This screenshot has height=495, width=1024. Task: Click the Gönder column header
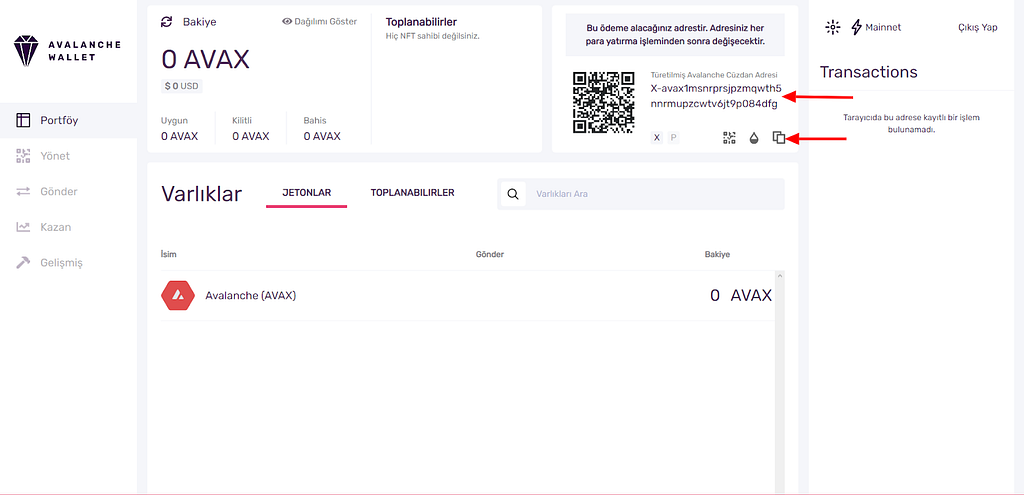[490, 253]
